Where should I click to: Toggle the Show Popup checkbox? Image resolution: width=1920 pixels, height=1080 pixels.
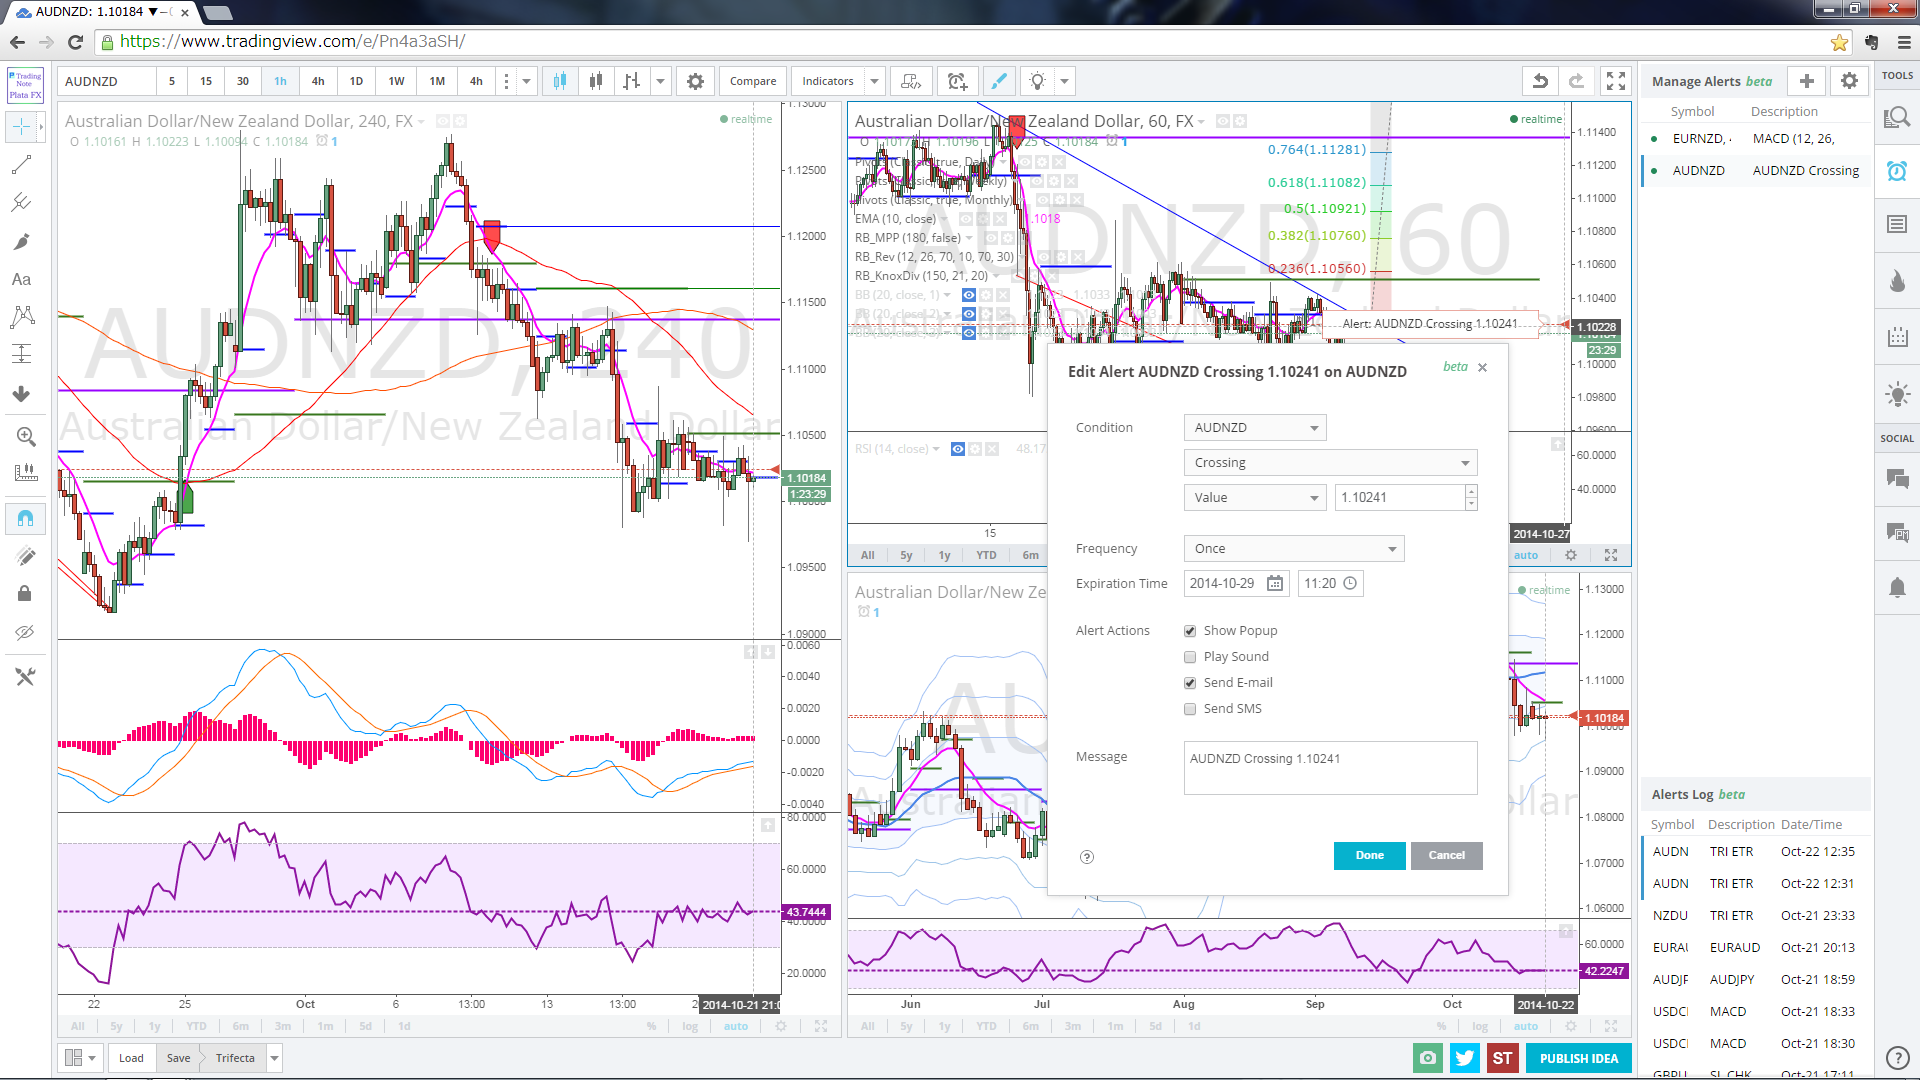coord(1190,631)
